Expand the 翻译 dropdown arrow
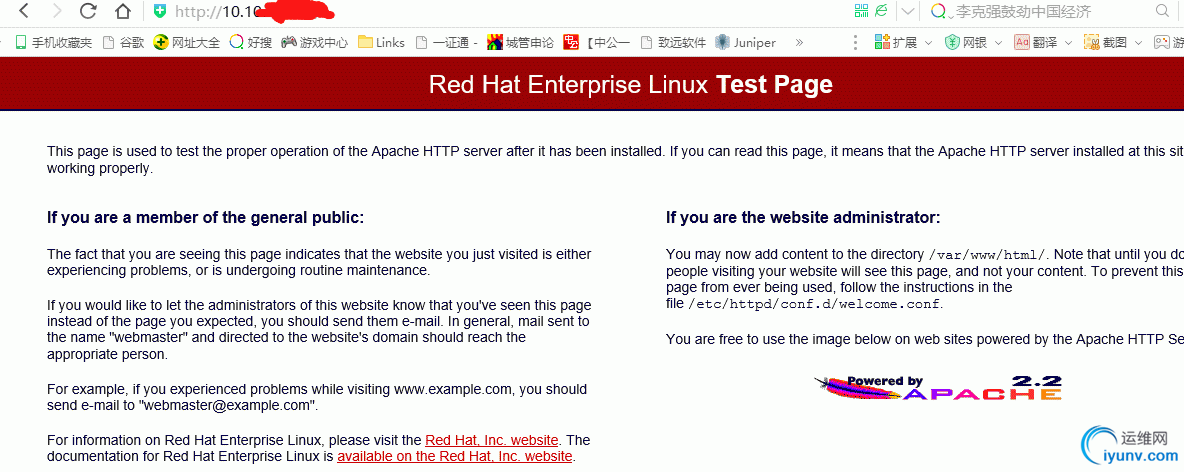 click(1068, 43)
